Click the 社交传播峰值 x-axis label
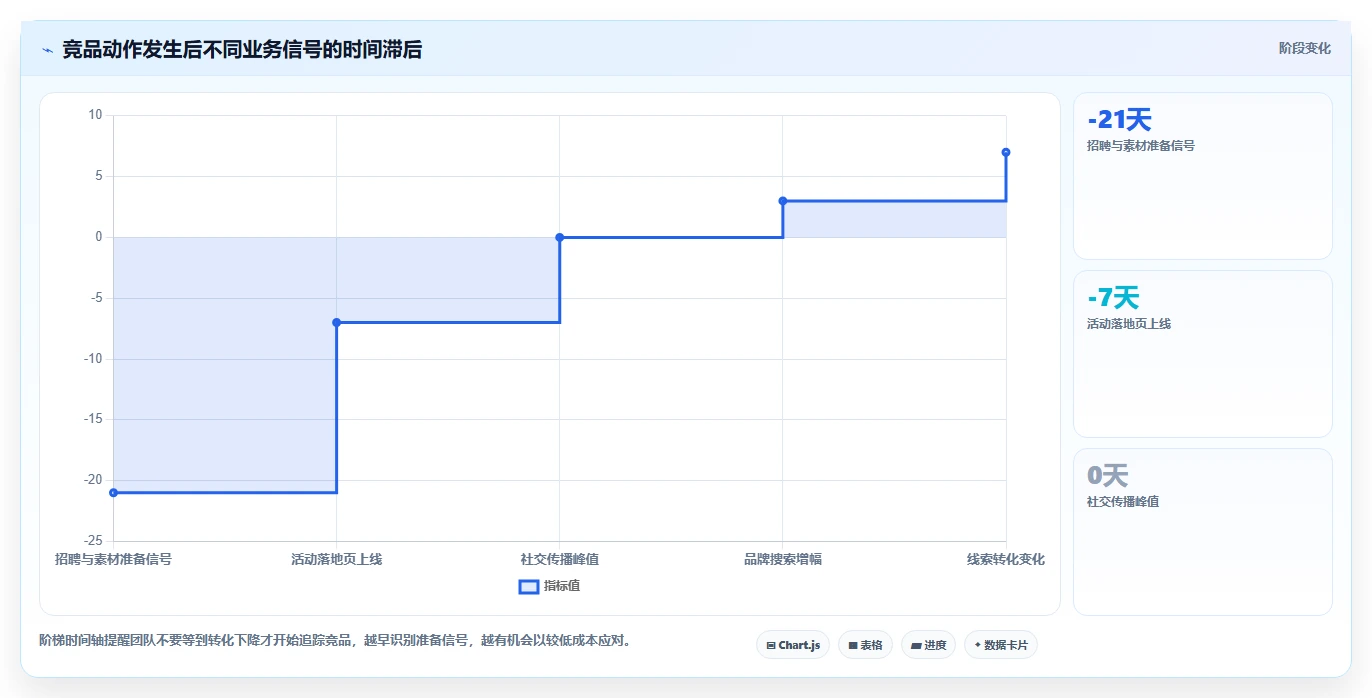1372x698 pixels. coord(559,559)
